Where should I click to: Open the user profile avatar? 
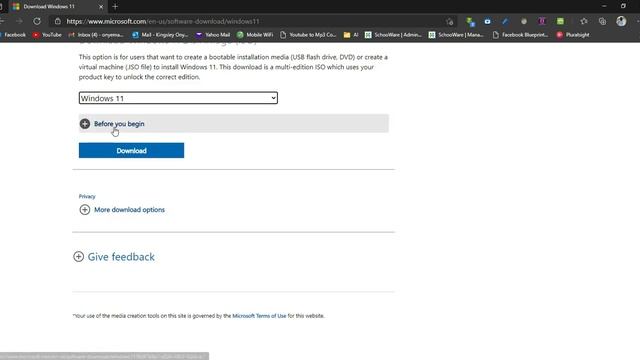coord(621,21)
